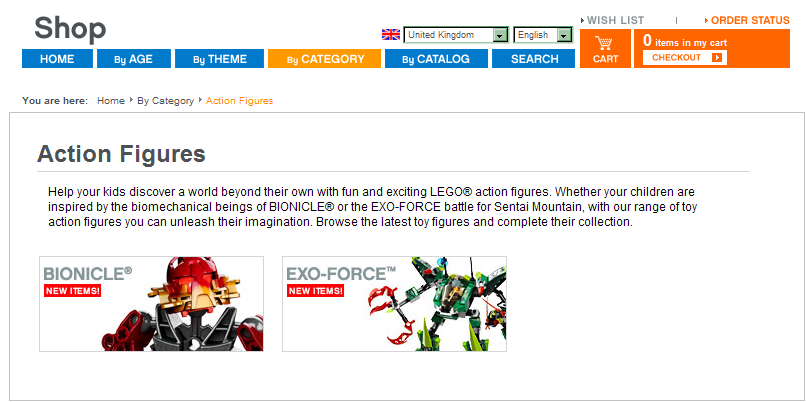Click the arrow icon on CHECKOUT button
Viewport: 806px width, 402px height.
717,58
